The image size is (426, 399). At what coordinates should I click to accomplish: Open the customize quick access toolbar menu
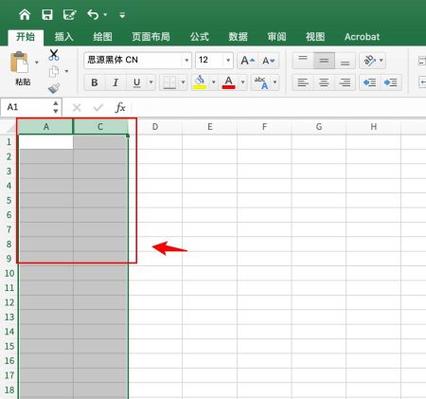coord(122,15)
